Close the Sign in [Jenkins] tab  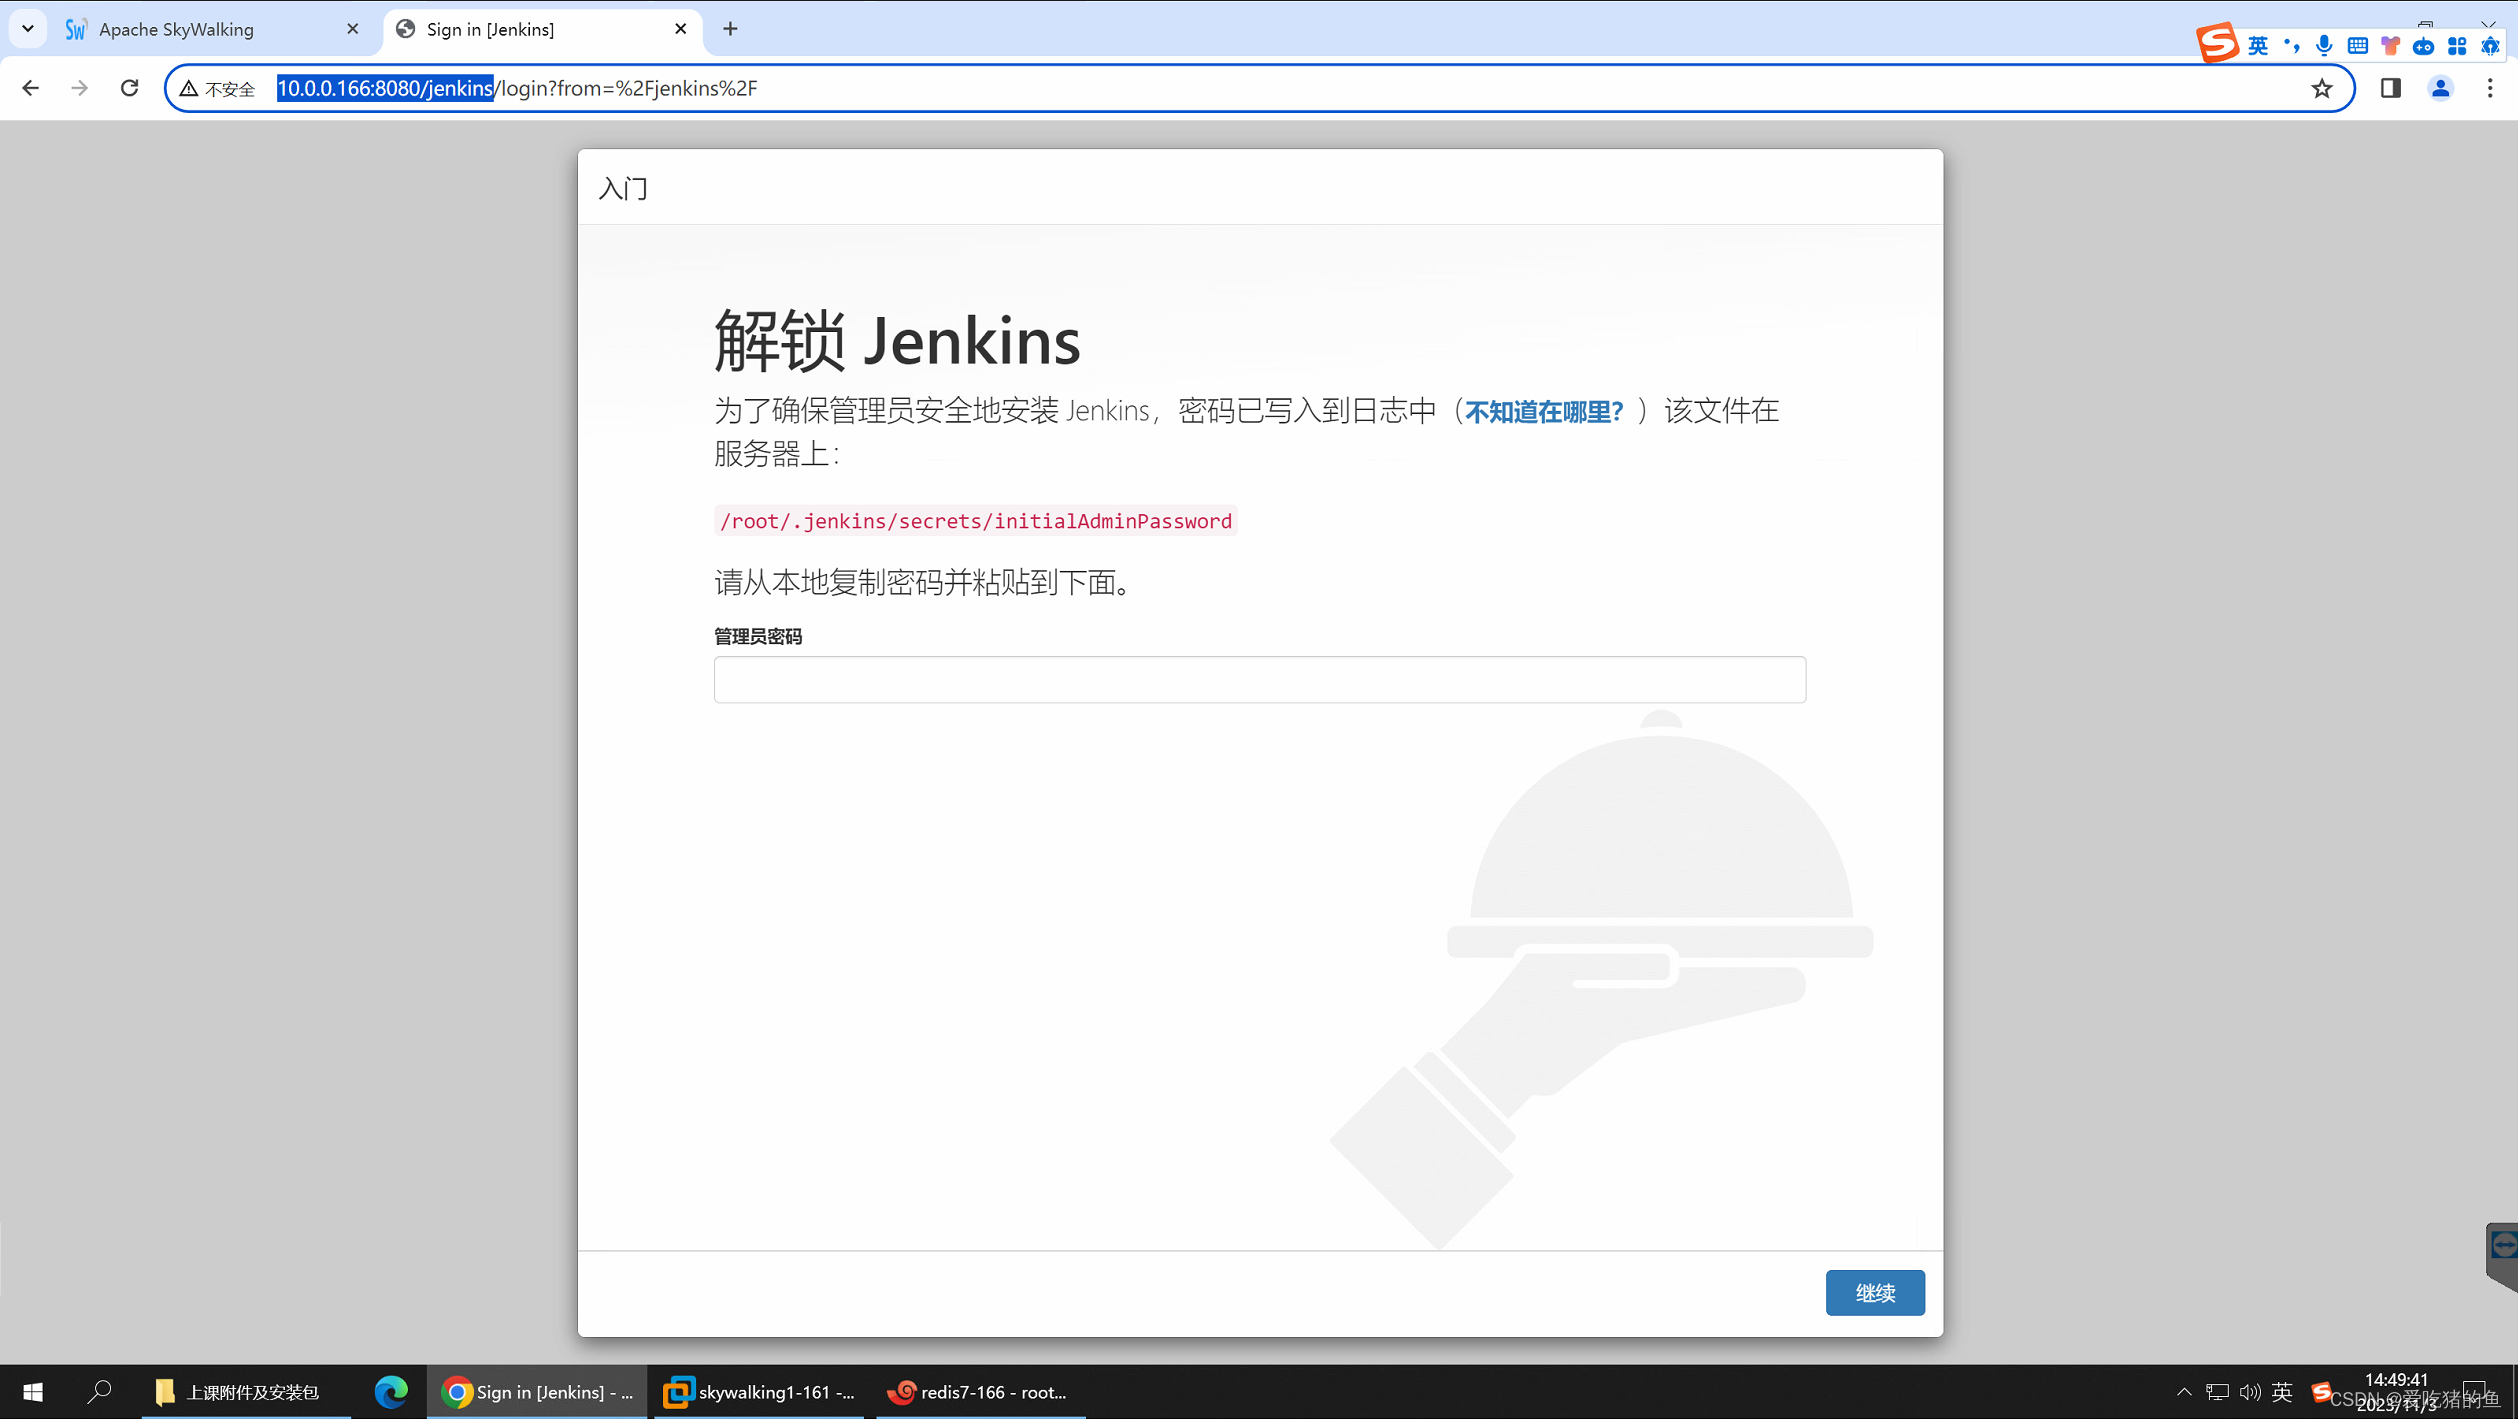(681, 29)
